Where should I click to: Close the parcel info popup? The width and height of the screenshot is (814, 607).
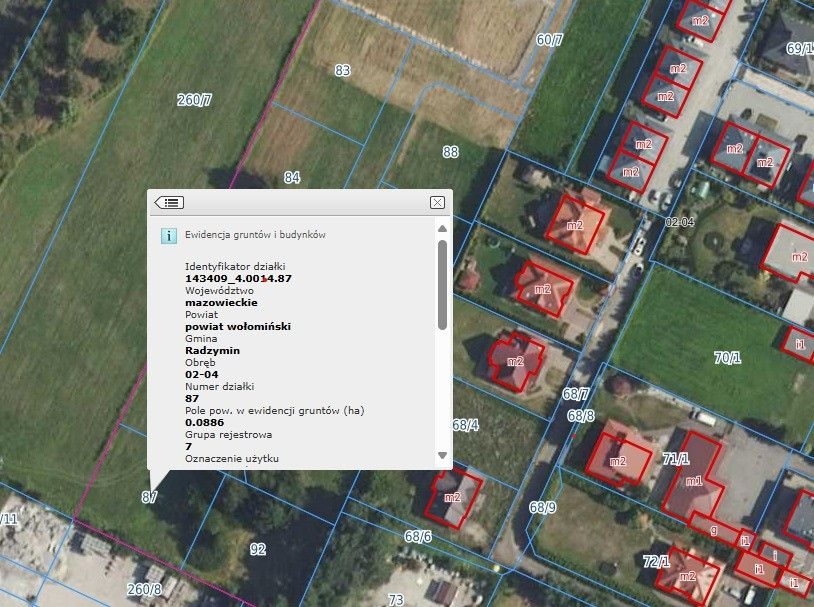[x=437, y=203]
